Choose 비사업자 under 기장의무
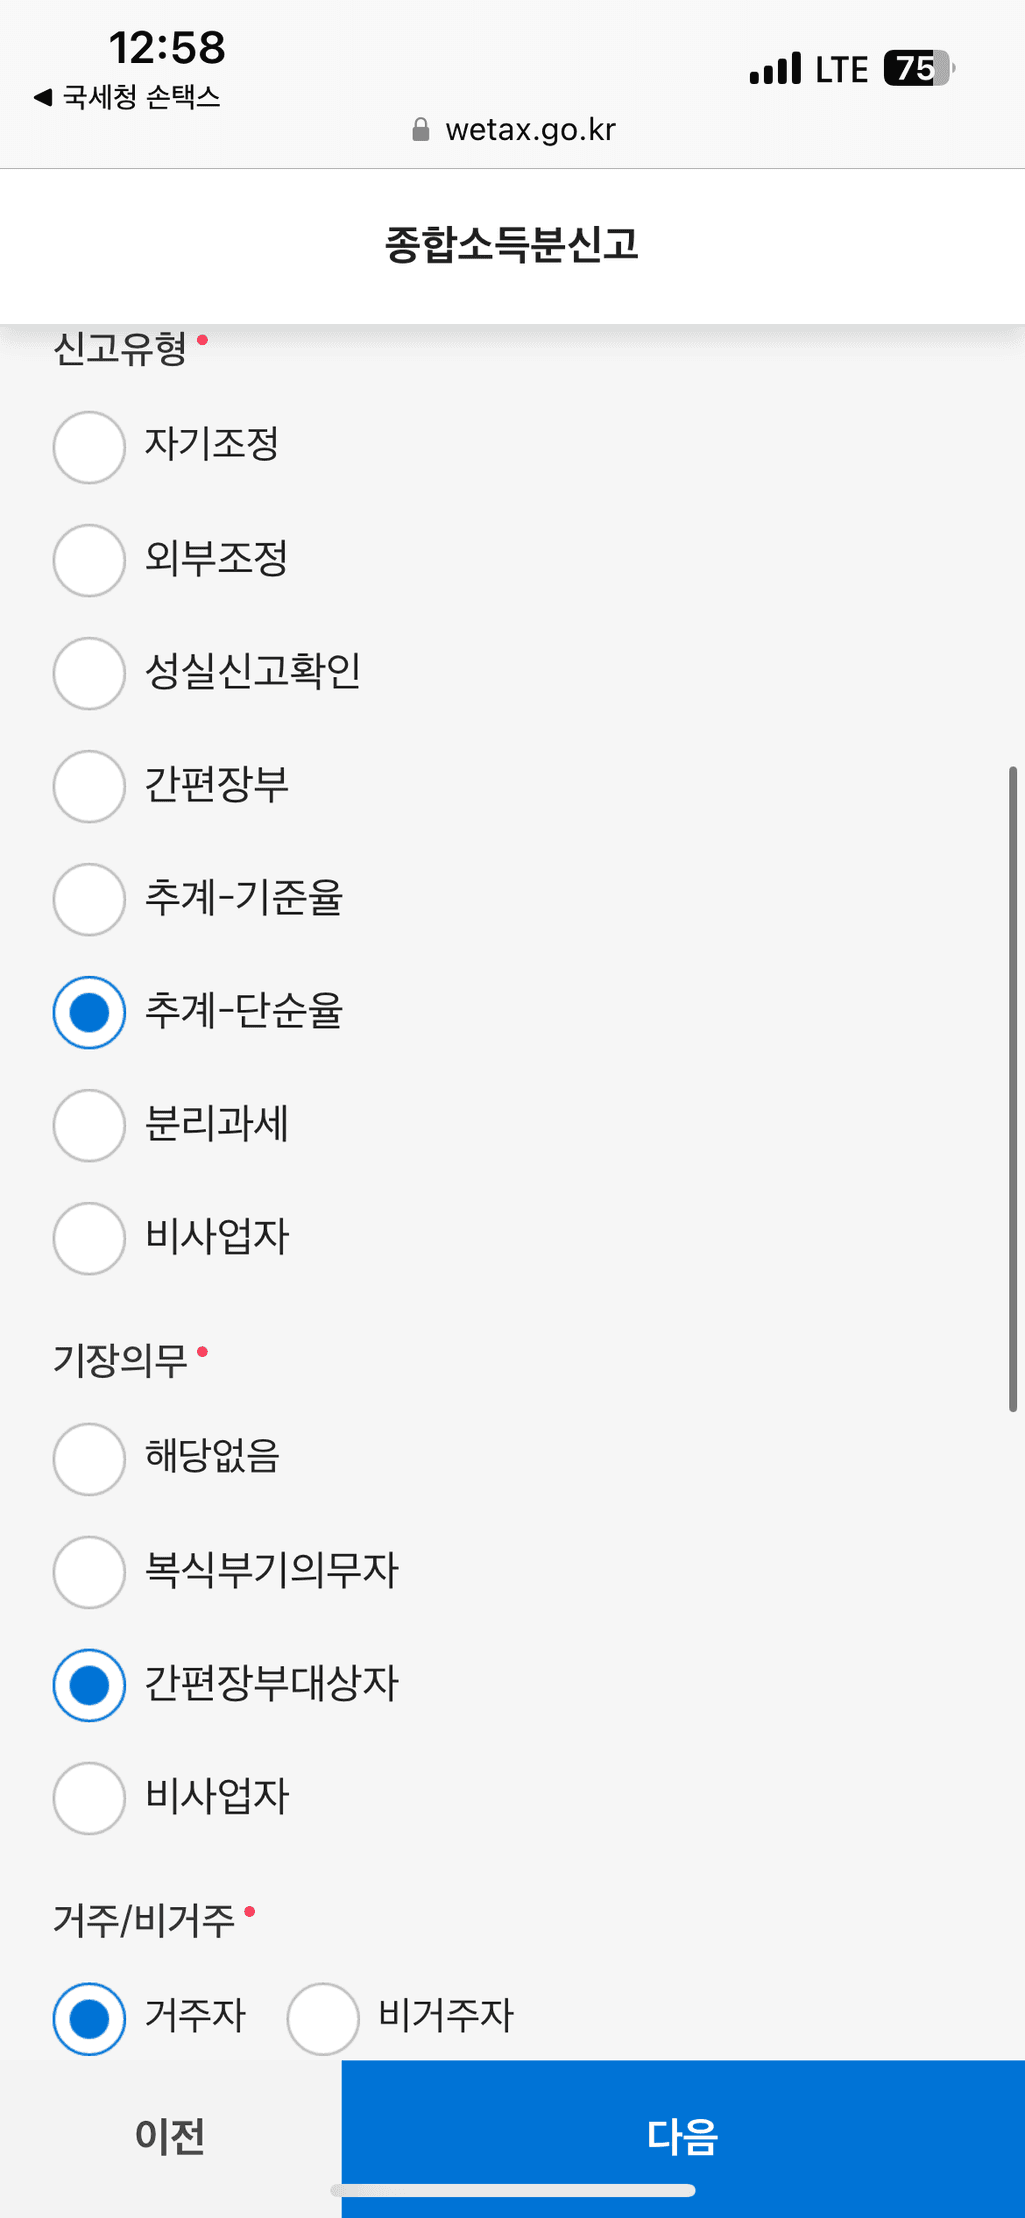 pyautogui.click(x=89, y=1798)
